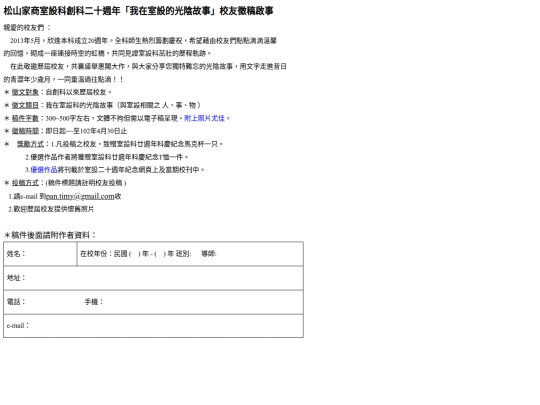Screen dimensions: 540x405
Task: Click the reward line 2.優選作品作者
Action: click(107, 157)
